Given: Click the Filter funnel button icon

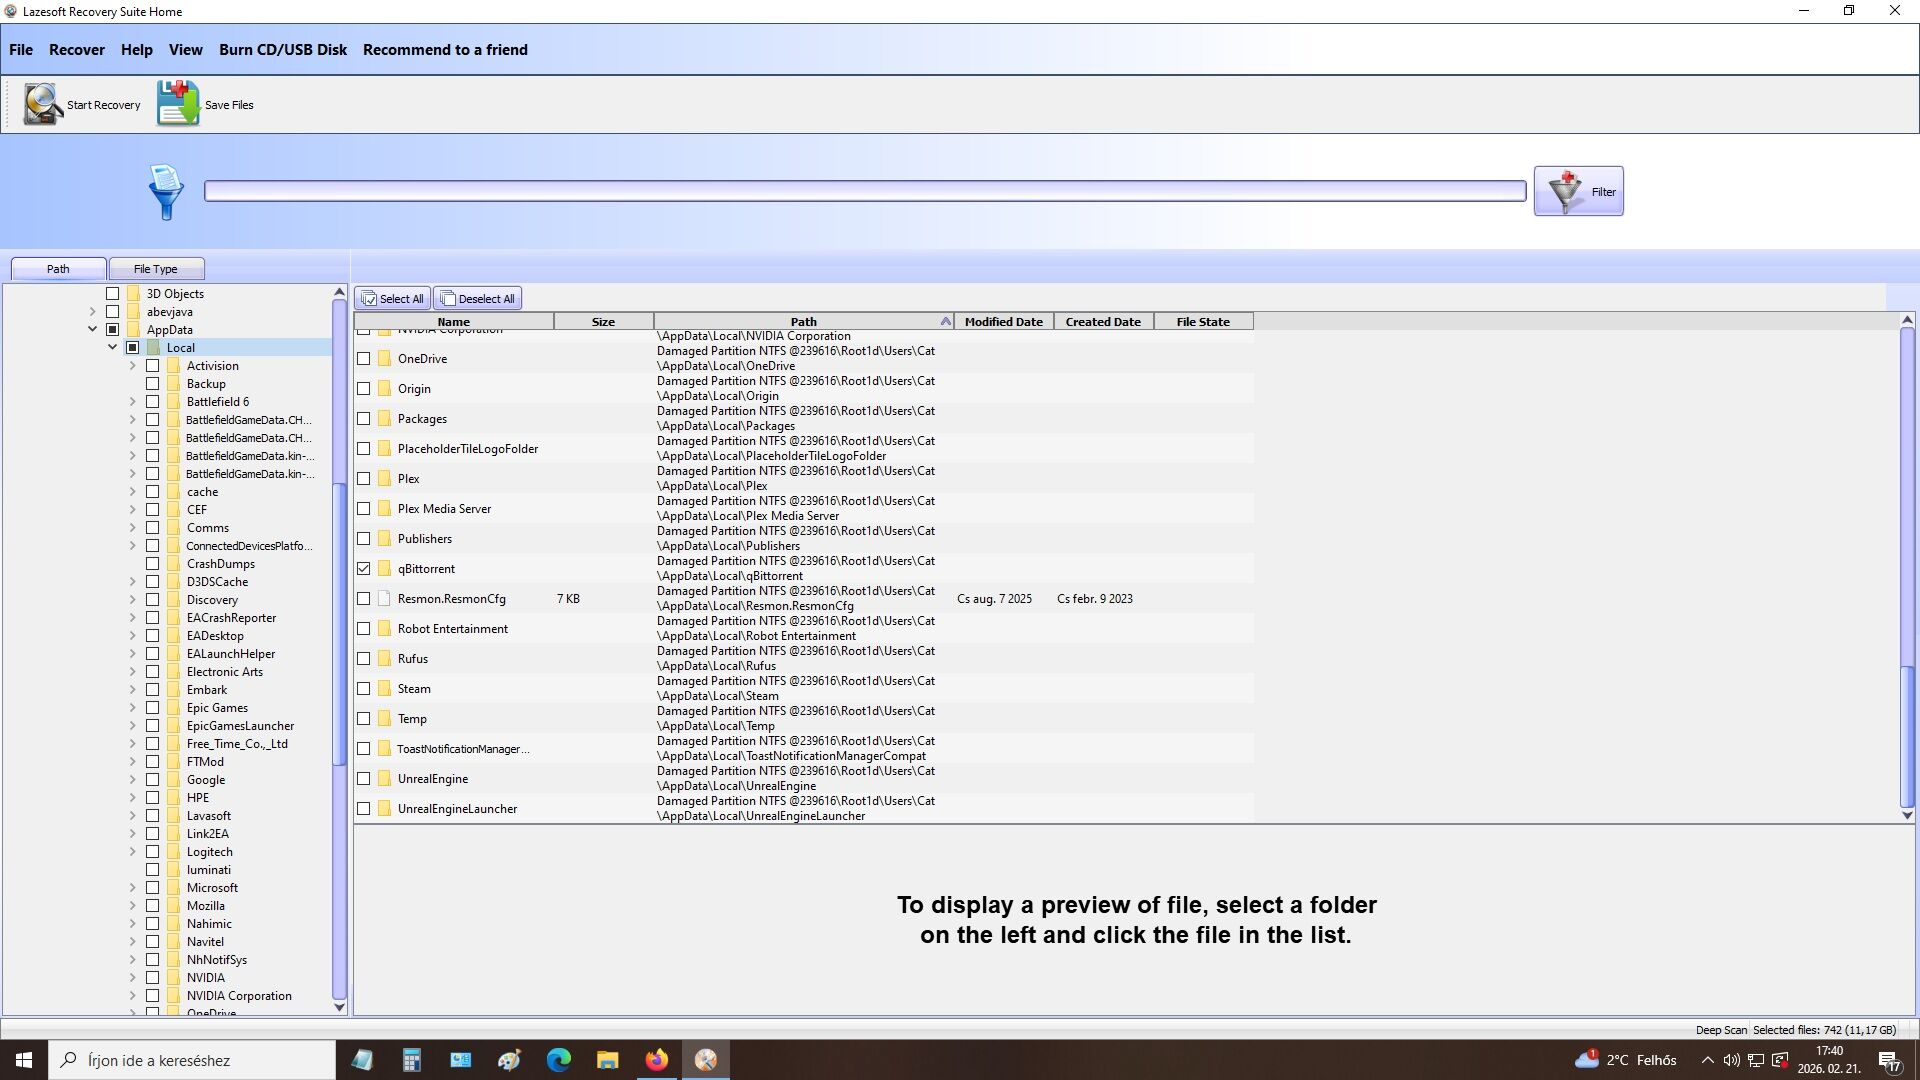Looking at the screenshot, I should pyautogui.click(x=1565, y=191).
